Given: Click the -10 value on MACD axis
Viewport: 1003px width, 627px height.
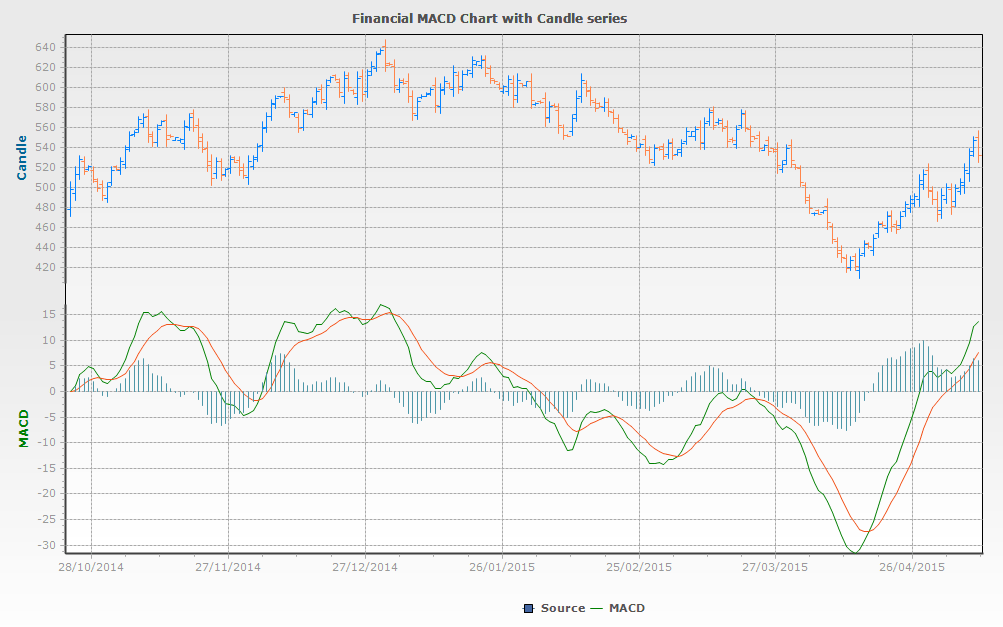Looking at the screenshot, I should pos(46,443).
